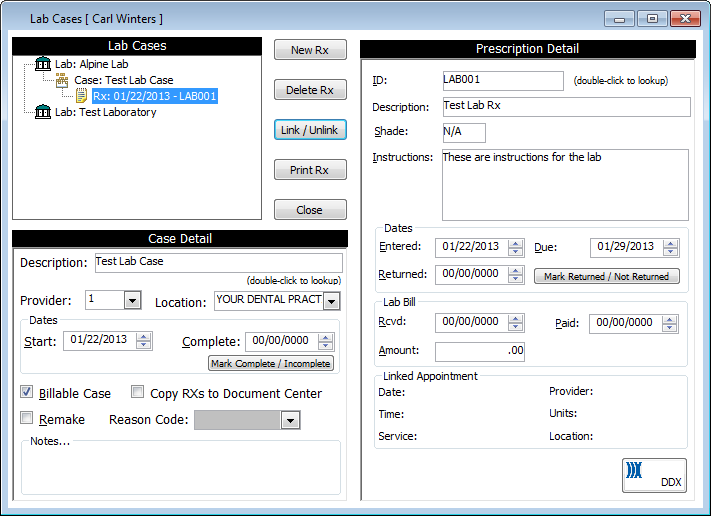
Task: Open the Provider dropdown
Action: click(132, 300)
